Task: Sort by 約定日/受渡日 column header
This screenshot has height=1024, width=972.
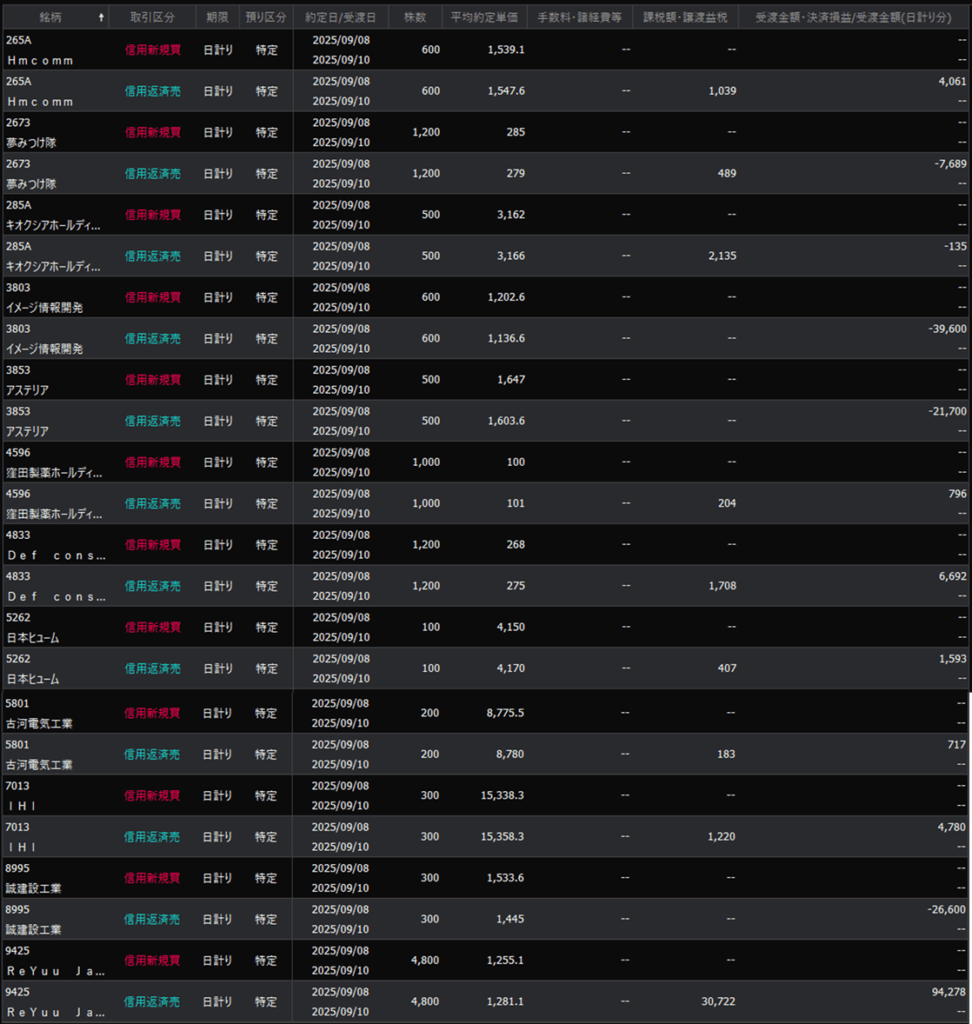Action: coord(340,18)
